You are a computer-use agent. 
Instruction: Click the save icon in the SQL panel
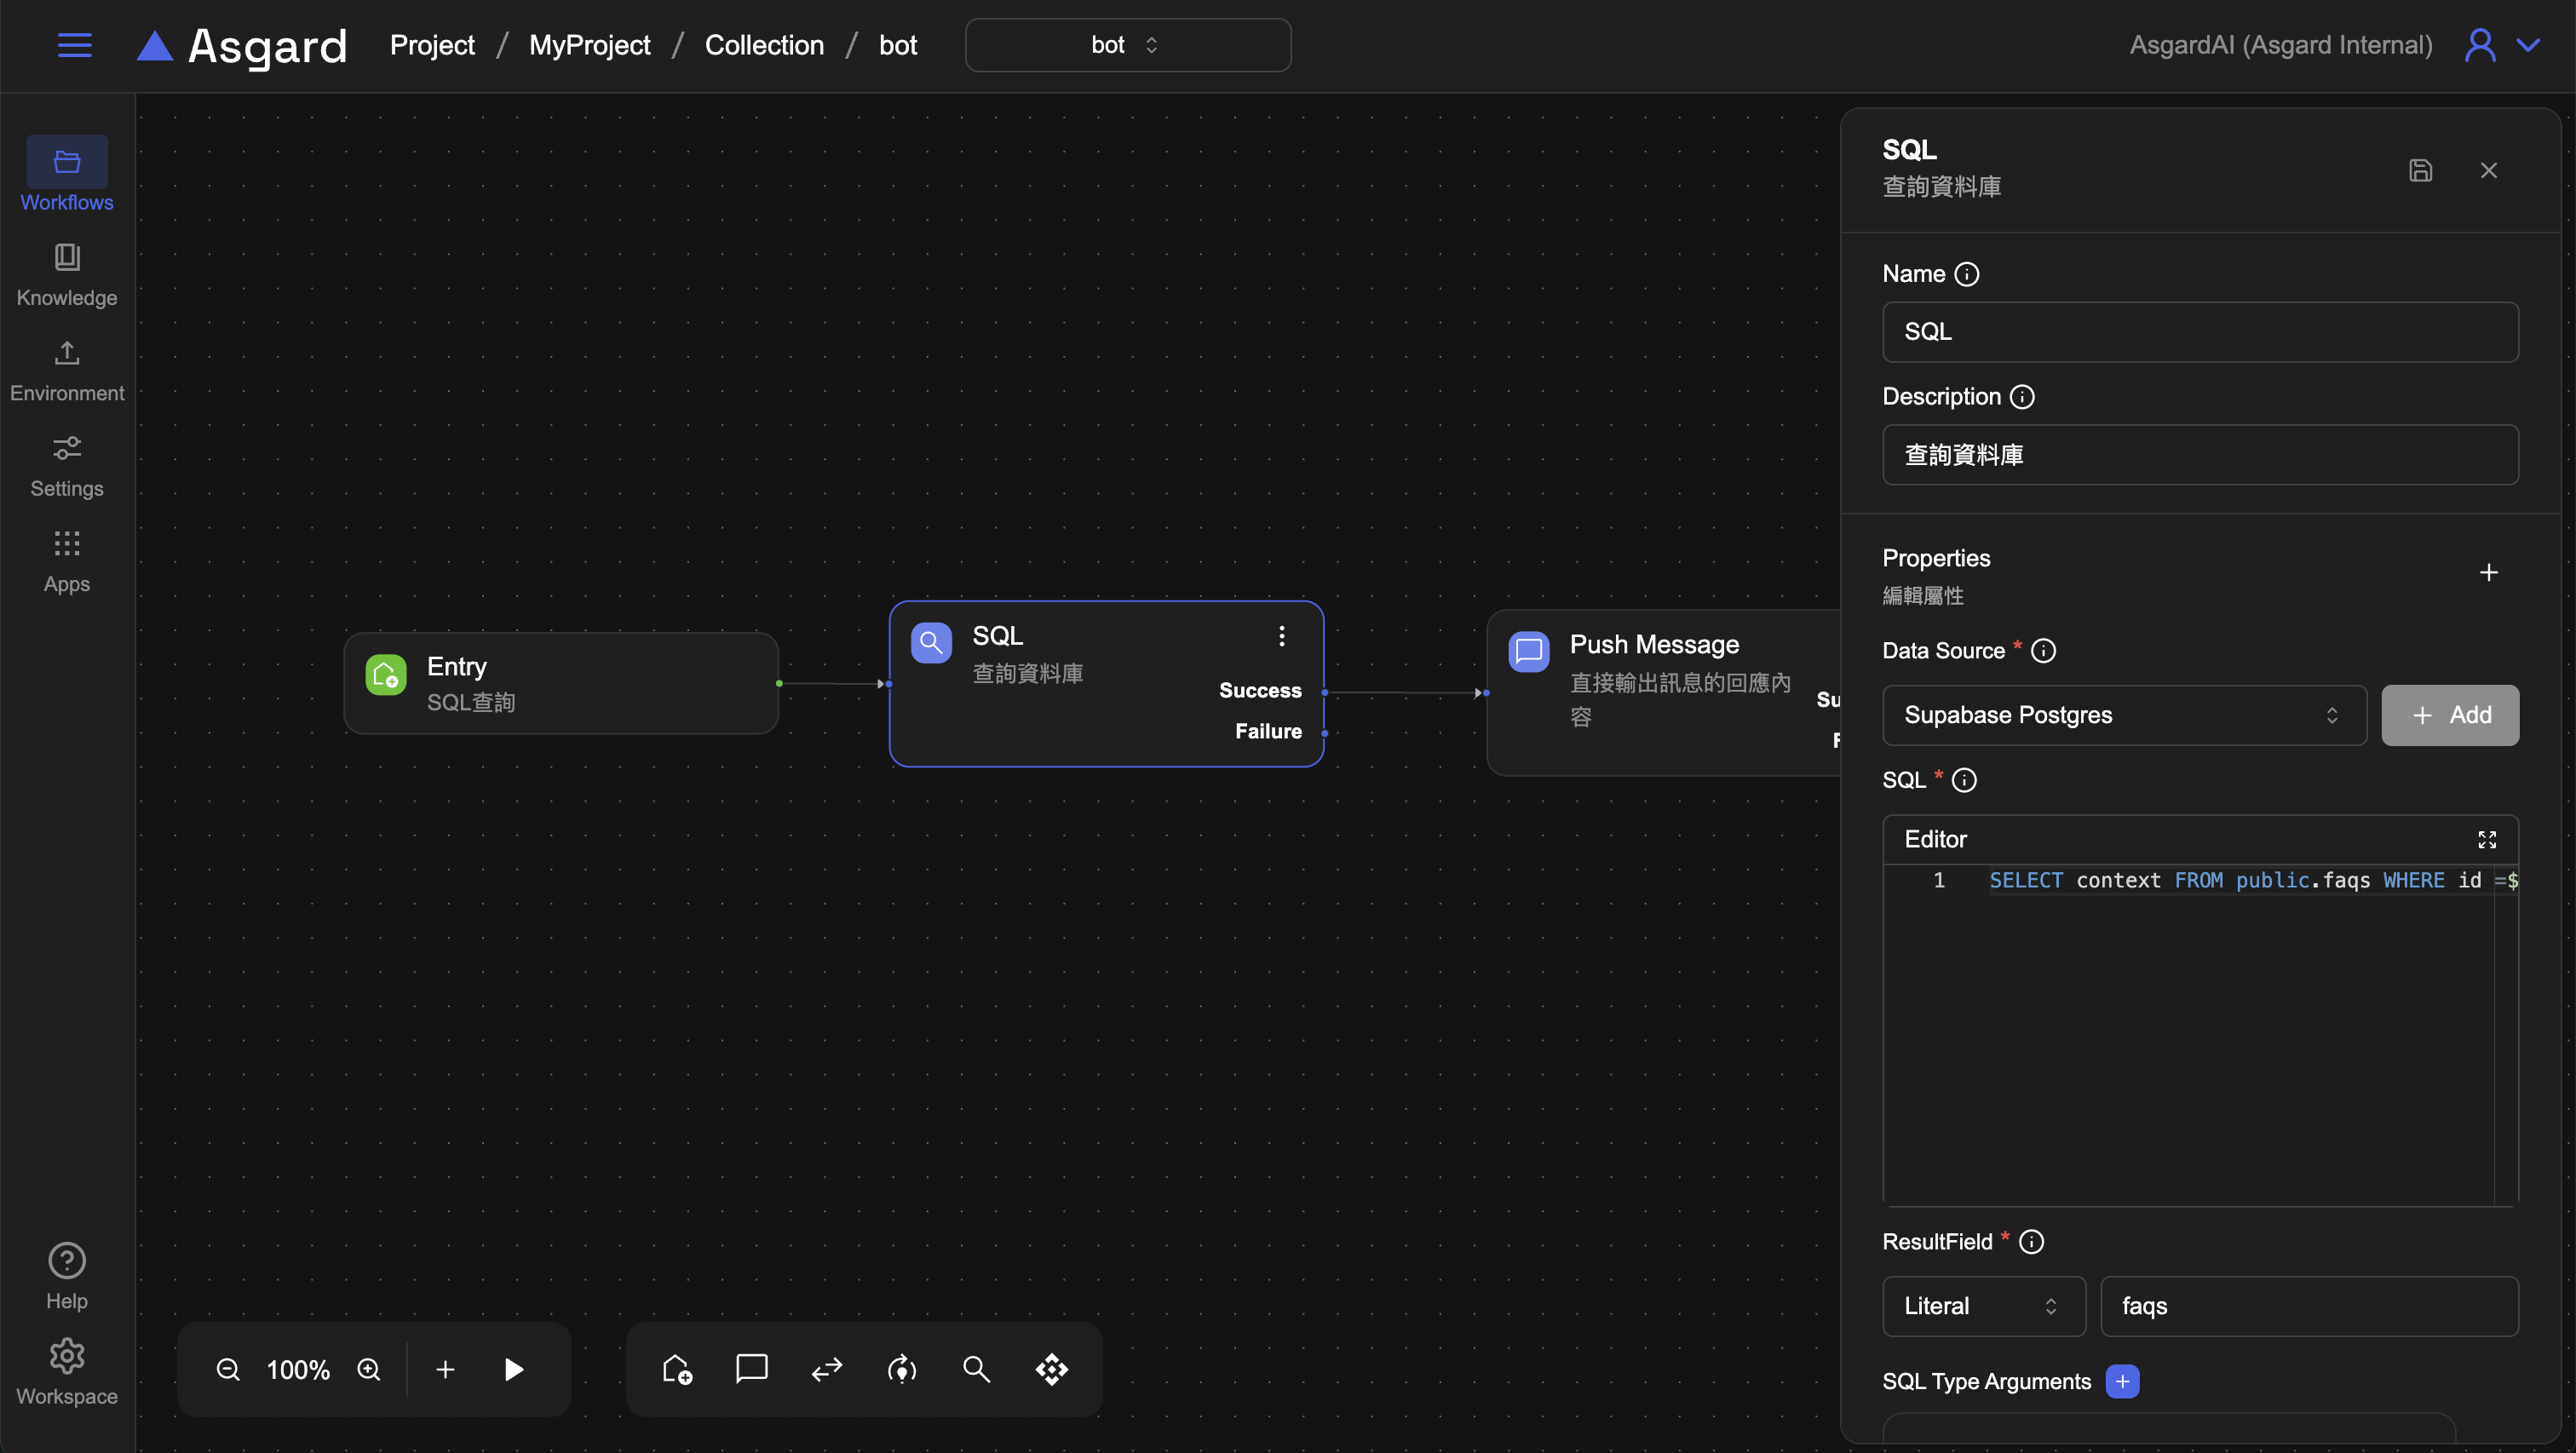click(2420, 170)
